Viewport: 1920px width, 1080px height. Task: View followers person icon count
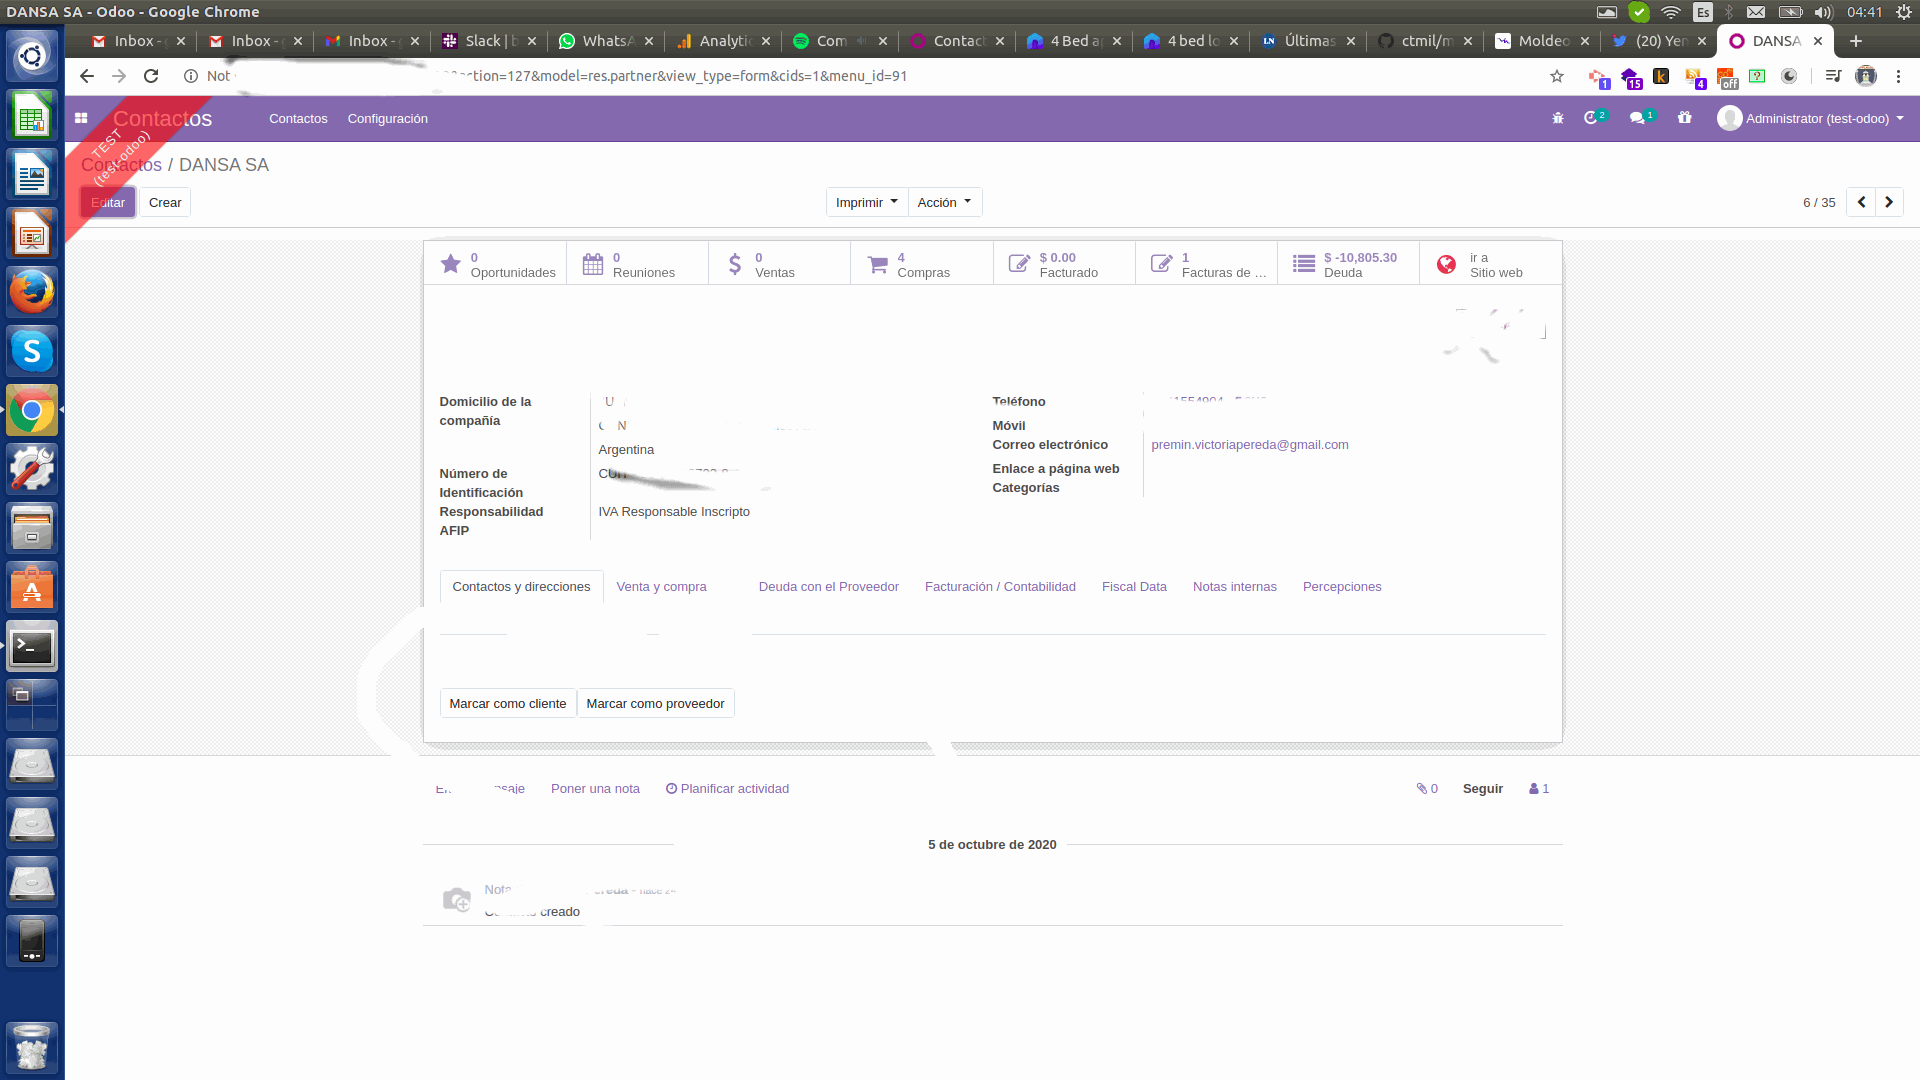pyautogui.click(x=1539, y=789)
